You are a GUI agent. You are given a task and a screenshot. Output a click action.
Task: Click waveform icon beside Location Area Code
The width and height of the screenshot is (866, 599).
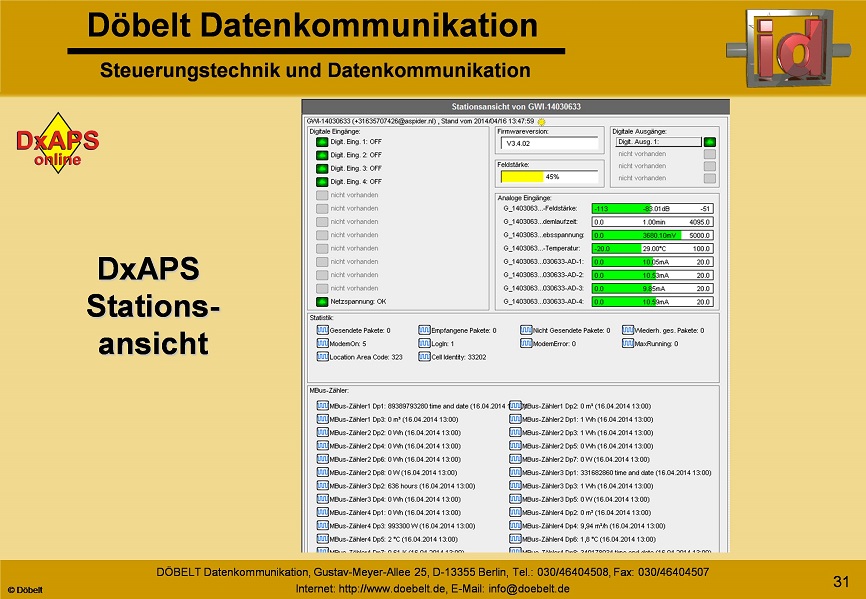[x=323, y=357]
